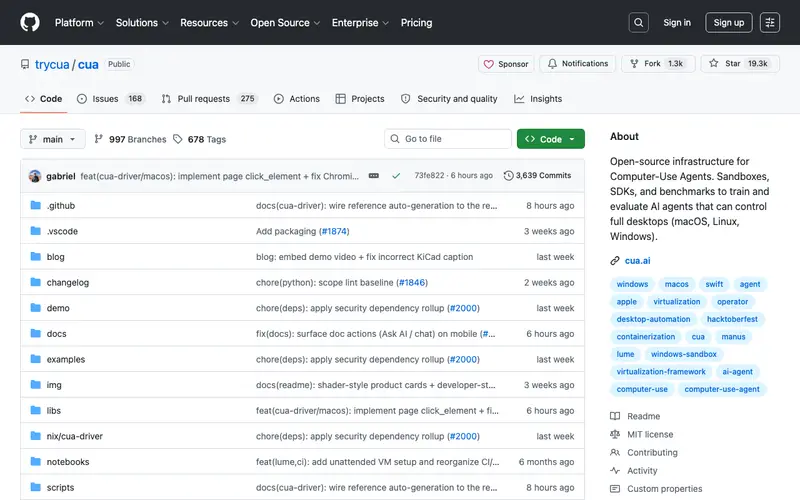Viewport: 800px width, 500px height.
Task: Expand the Open Source header menu
Action: coord(285,22)
